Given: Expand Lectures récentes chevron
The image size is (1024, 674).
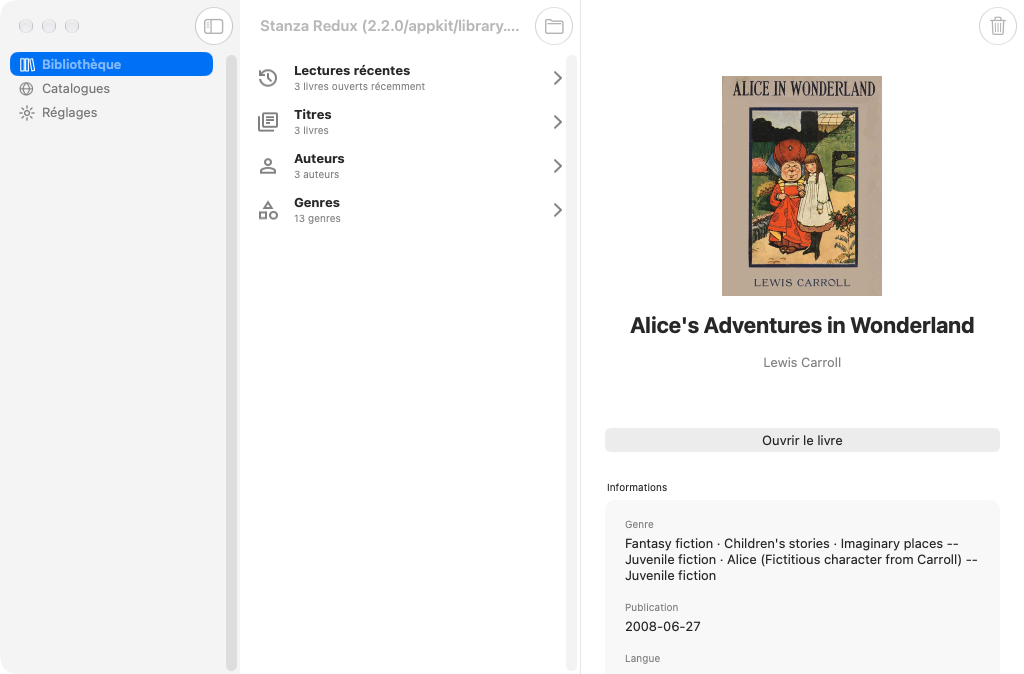Looking at the screenshot, I should coord(558,78).
